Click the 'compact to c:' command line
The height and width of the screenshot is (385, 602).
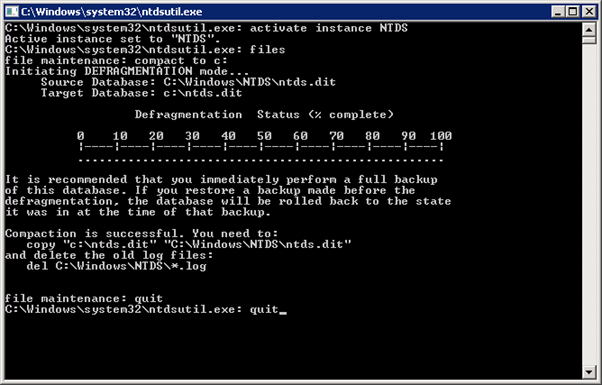point(116,61)
